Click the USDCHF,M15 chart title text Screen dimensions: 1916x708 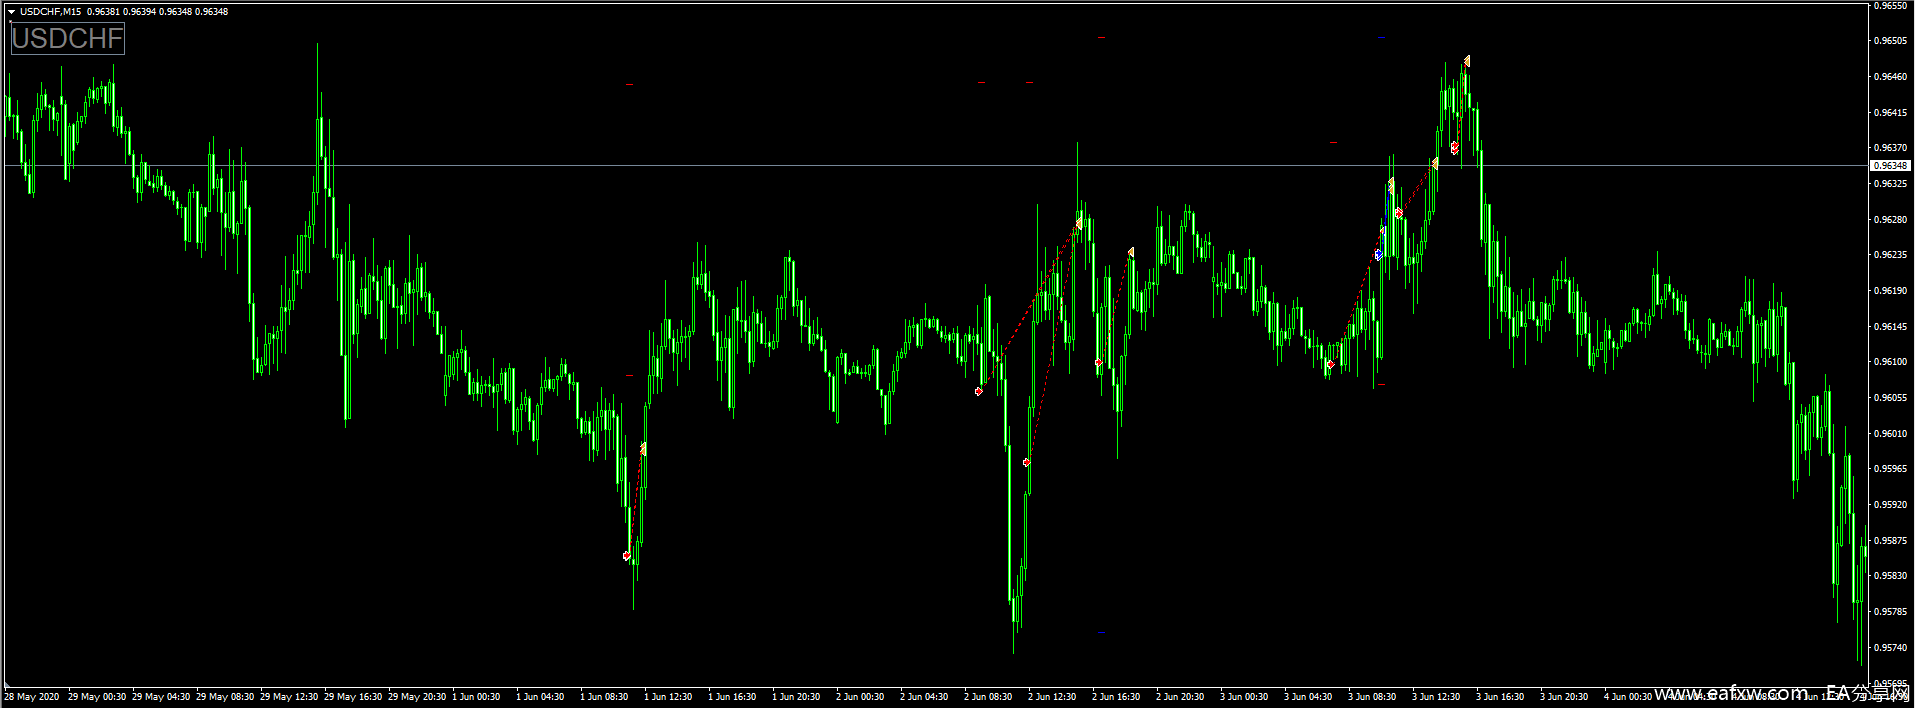[50, 12]
